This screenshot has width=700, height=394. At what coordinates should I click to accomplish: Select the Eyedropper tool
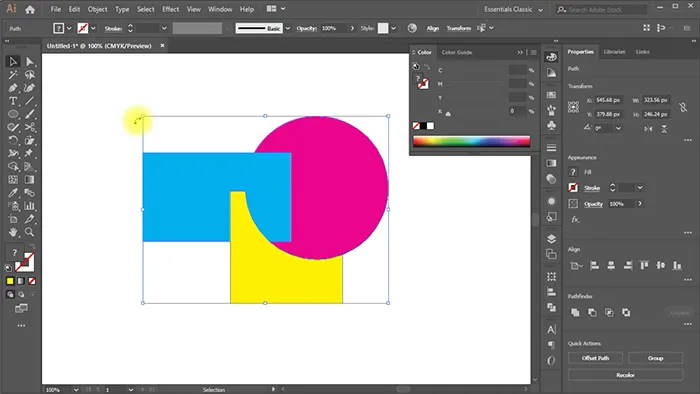click(x=13, y=193)
